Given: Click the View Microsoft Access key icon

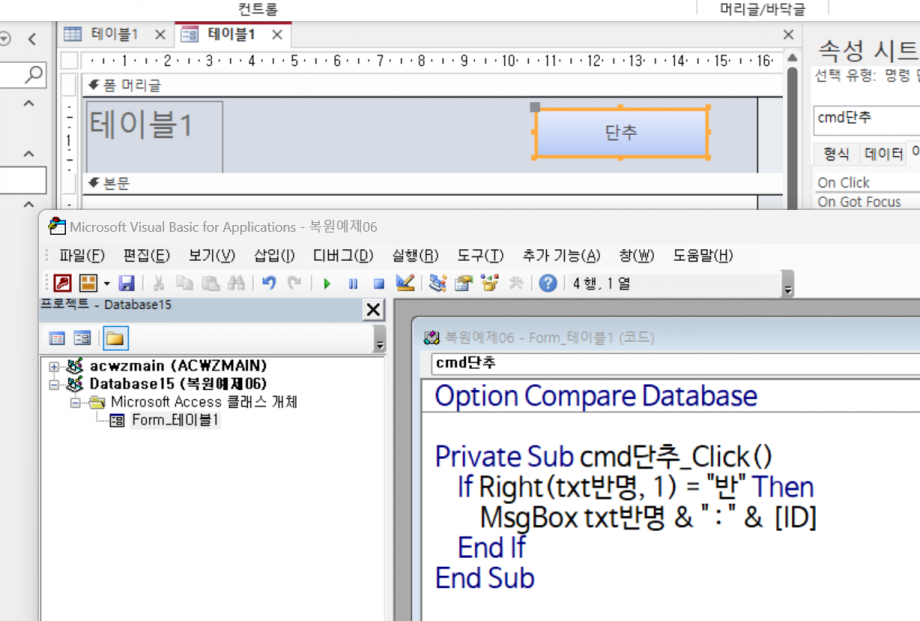Looking at the screenshot, I should click(63, 284).
